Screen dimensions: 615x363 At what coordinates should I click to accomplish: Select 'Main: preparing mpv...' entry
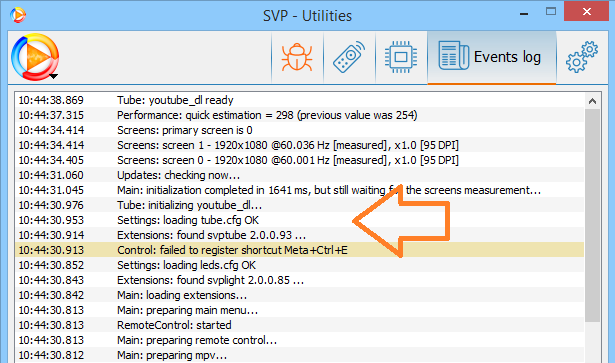(300, 355)
